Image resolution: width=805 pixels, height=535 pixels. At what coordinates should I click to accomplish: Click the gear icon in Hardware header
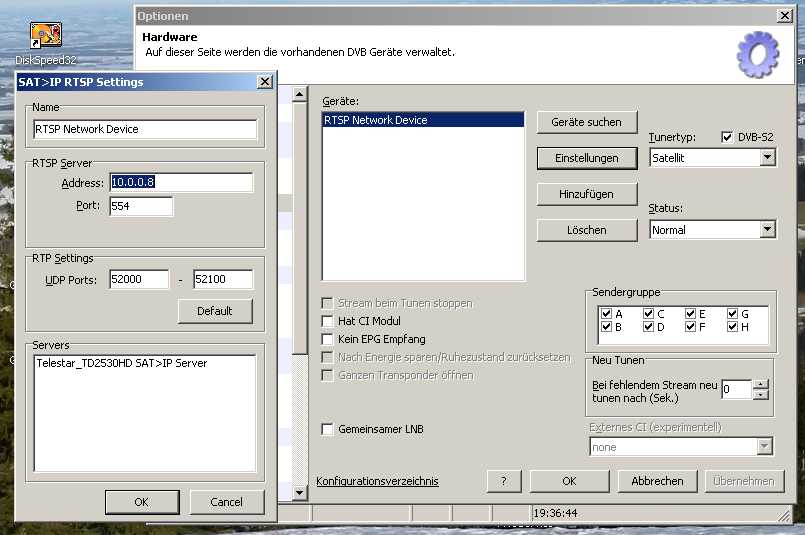click(x=756, y=54)
